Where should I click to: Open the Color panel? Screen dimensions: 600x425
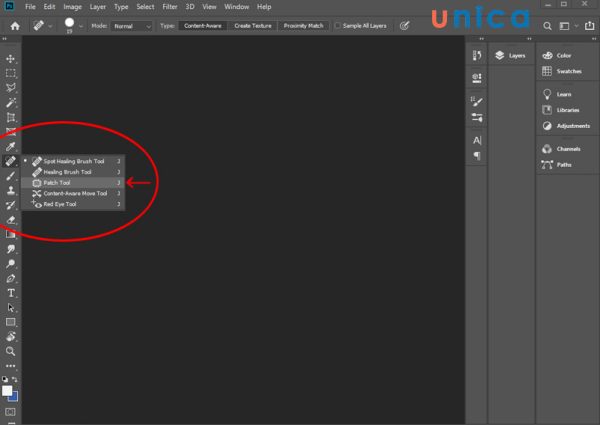click(557, 55)
